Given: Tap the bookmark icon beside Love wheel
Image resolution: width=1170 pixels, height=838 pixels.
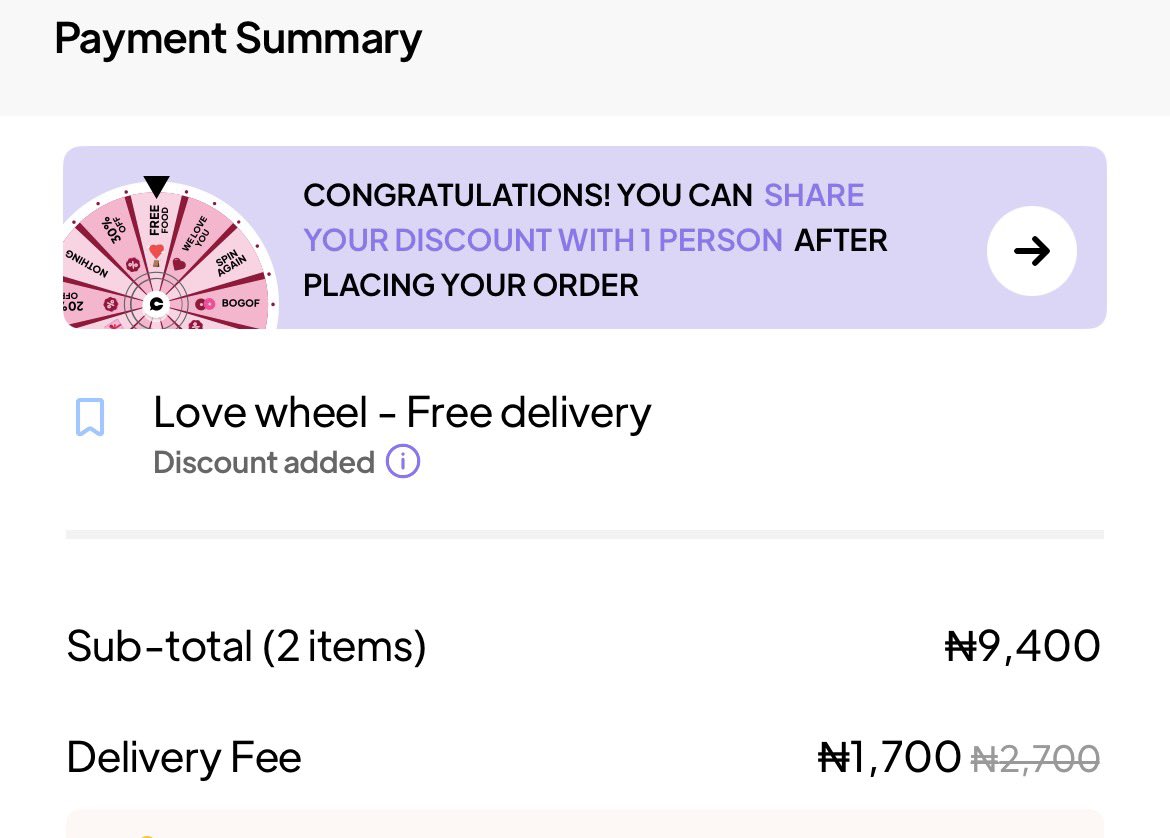Looking at the screenshot, I should point(90,417).
